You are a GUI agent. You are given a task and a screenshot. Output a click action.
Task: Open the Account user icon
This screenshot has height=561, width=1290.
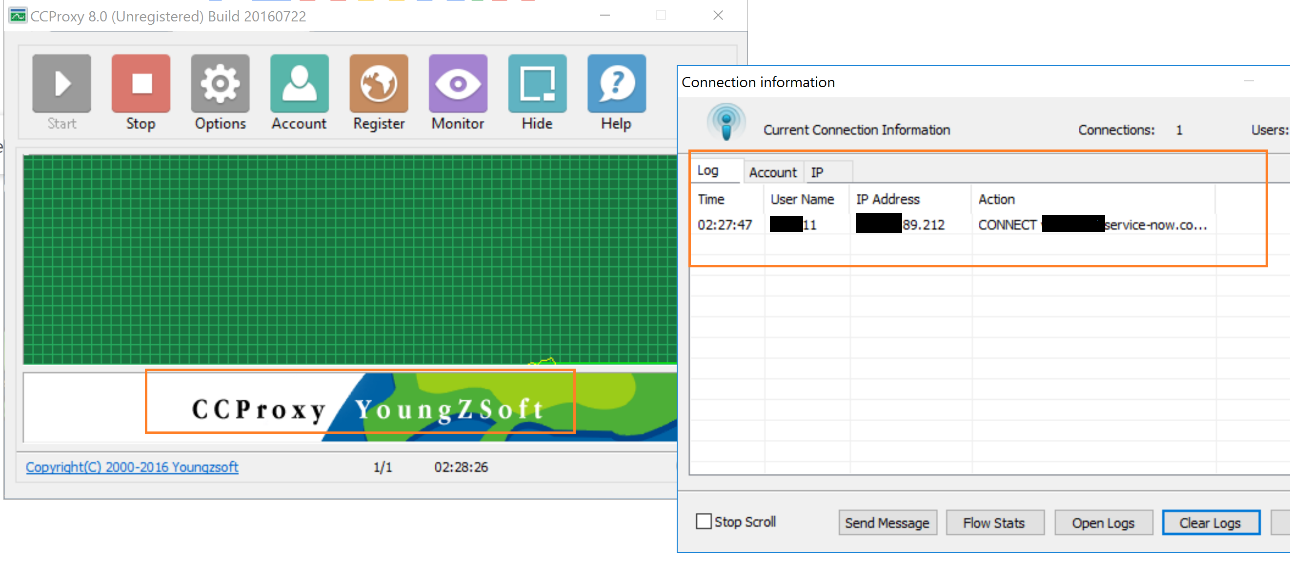[299, 84]
